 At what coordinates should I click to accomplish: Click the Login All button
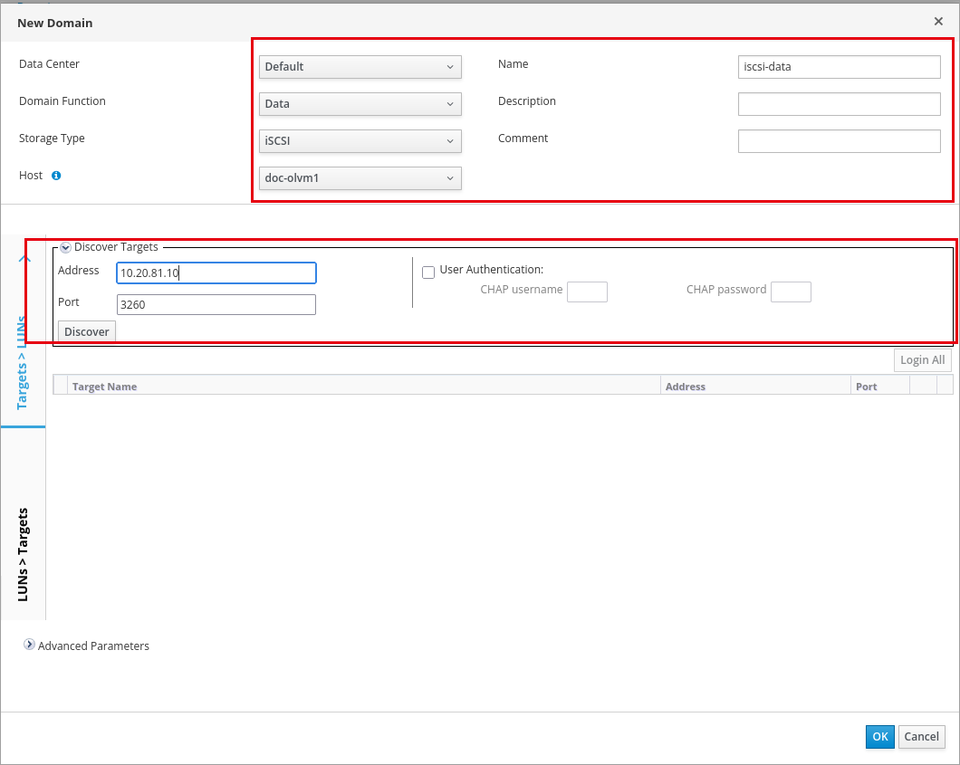(x=922, y=360)
